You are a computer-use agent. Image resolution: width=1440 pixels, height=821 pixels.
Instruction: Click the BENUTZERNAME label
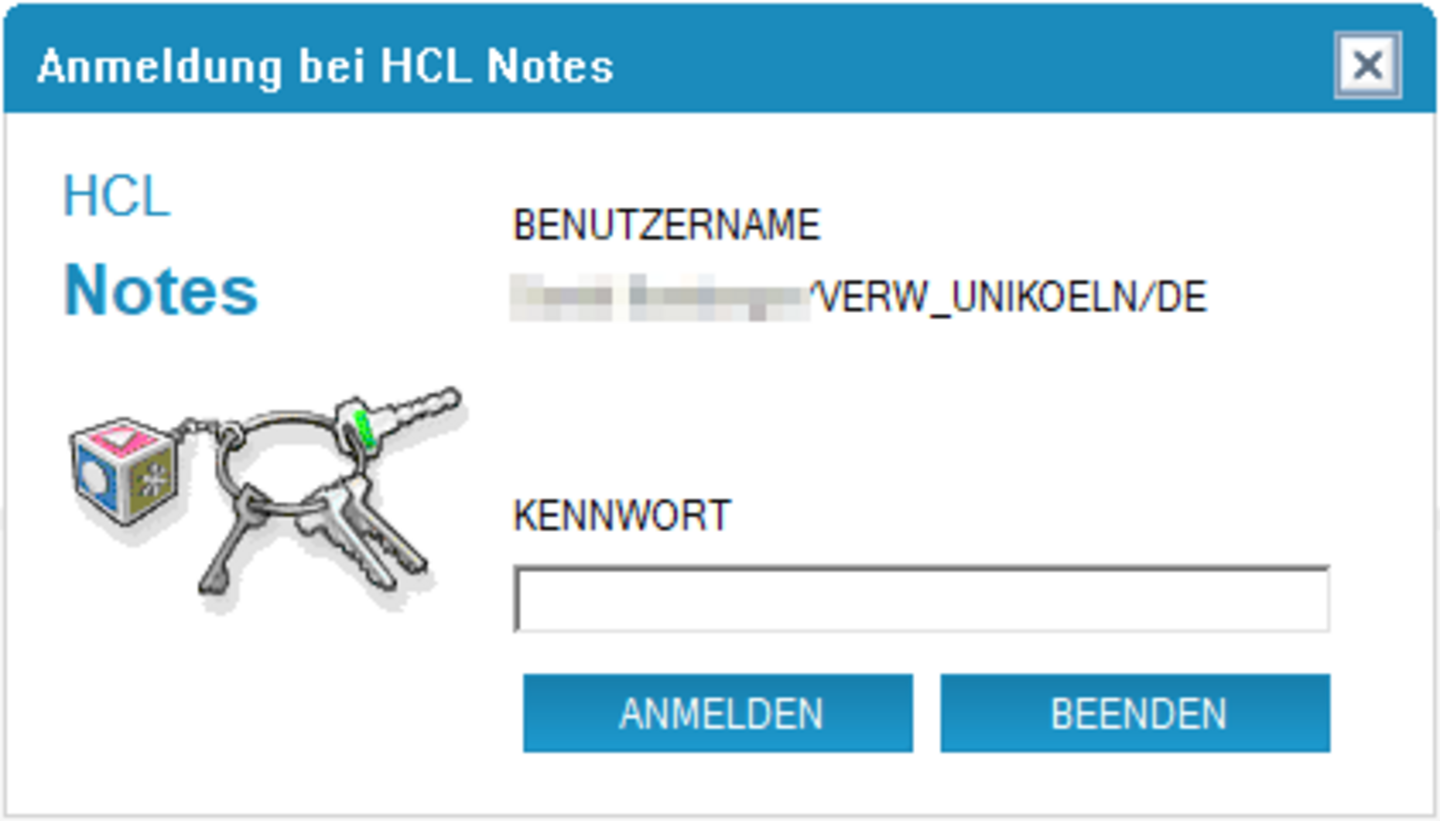click(666, 225)
